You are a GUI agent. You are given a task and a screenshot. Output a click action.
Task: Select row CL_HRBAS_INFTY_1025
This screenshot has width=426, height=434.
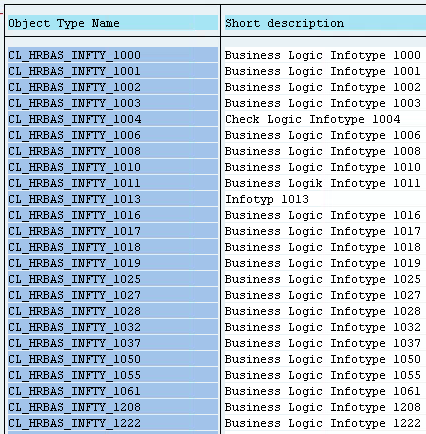coord(113,279)
